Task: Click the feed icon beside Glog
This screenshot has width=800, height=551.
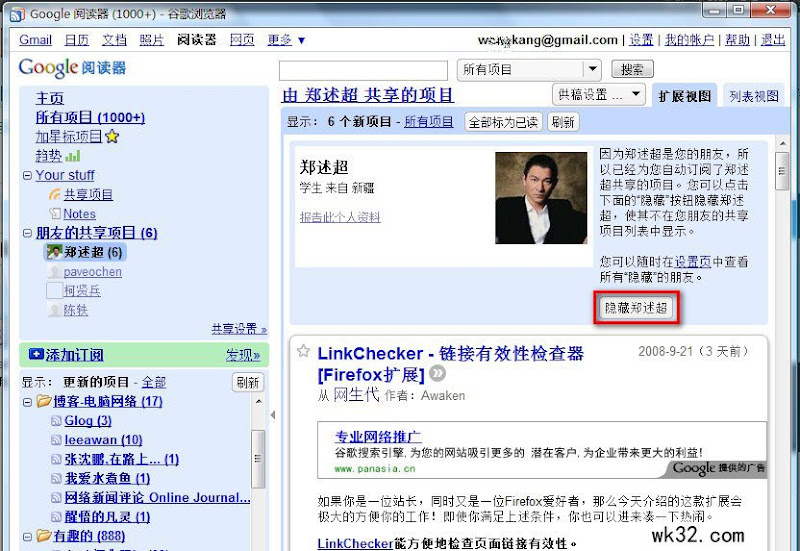Action: click(x=56, y=421)
